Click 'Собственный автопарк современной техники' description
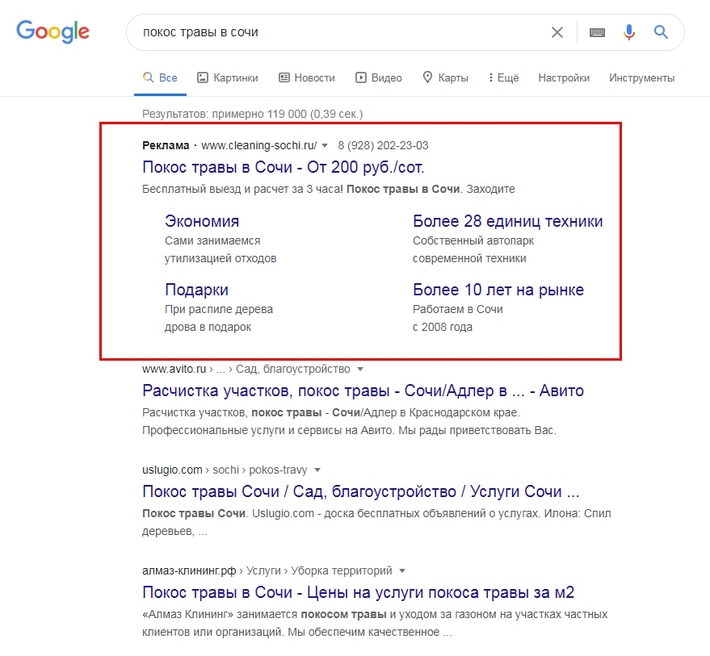Viewport: 710px width, 656px height. click(473, 249)
